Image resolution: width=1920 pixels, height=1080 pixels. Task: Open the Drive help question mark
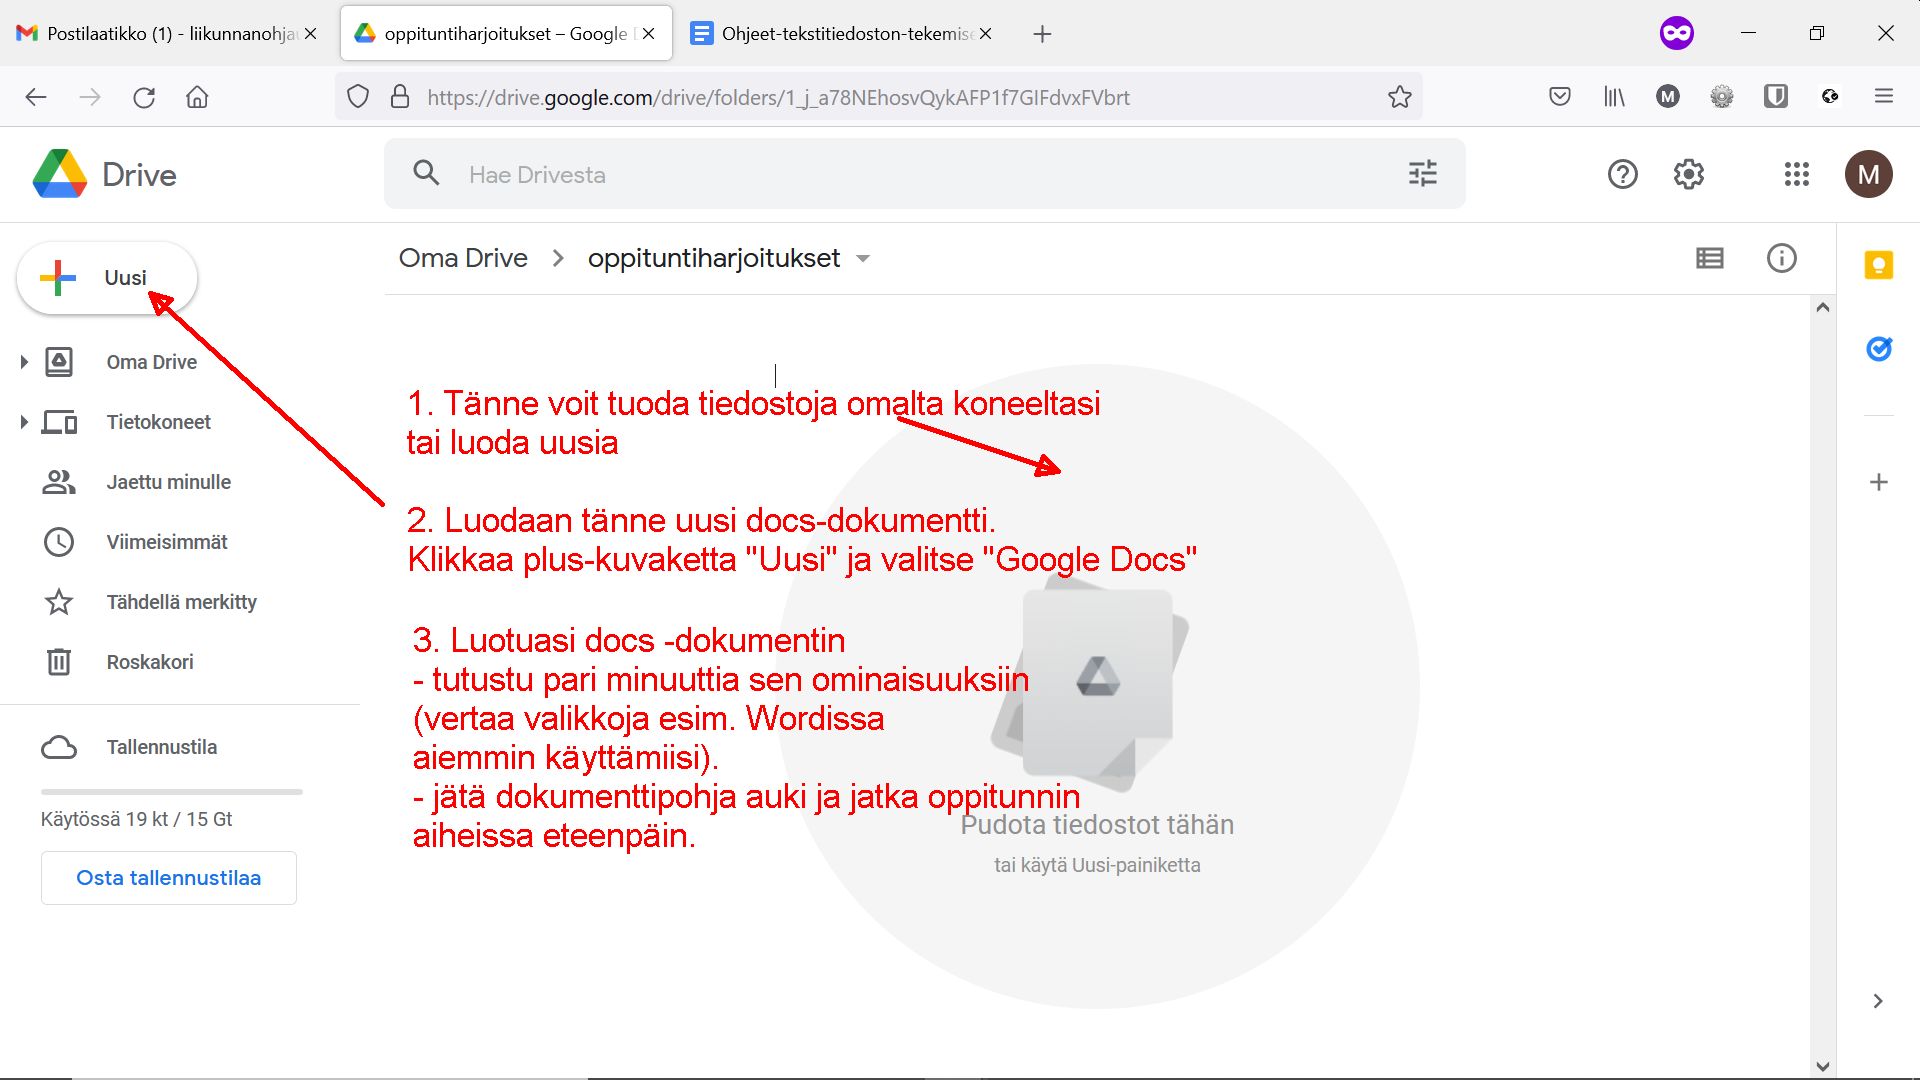click(x=1622, y=174)
